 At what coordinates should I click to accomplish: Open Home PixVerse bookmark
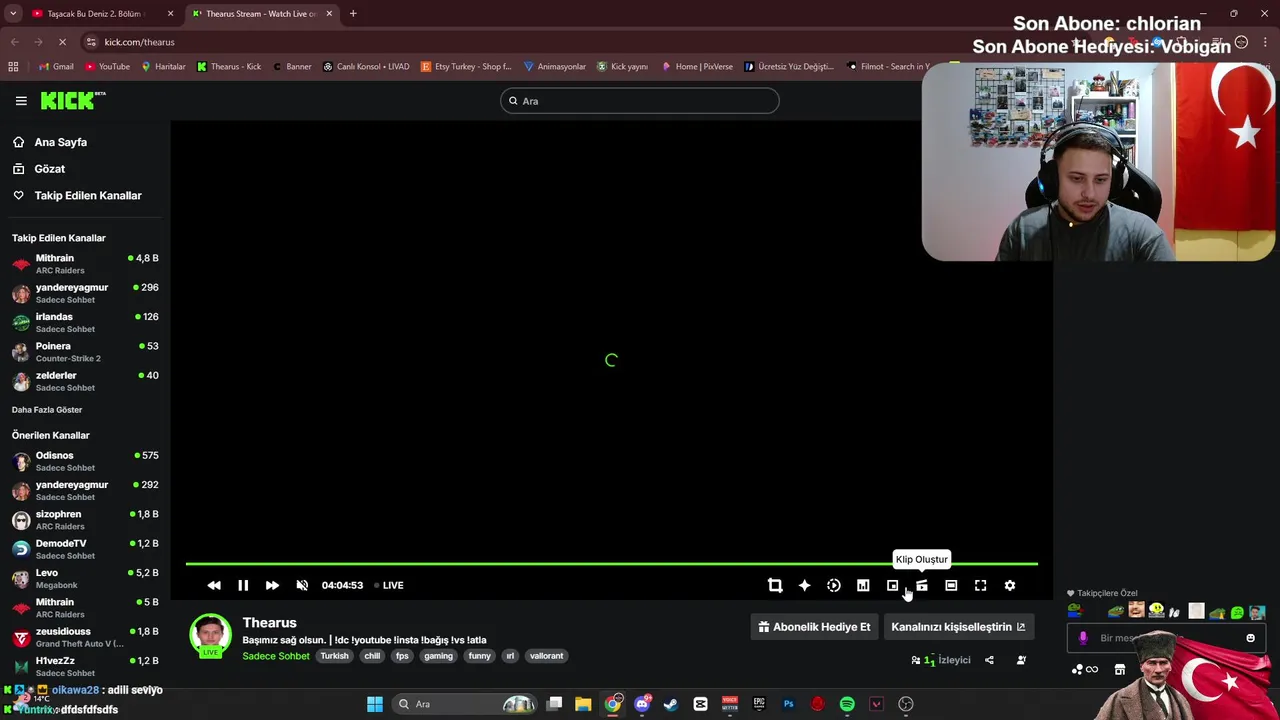tap(696, 67)
